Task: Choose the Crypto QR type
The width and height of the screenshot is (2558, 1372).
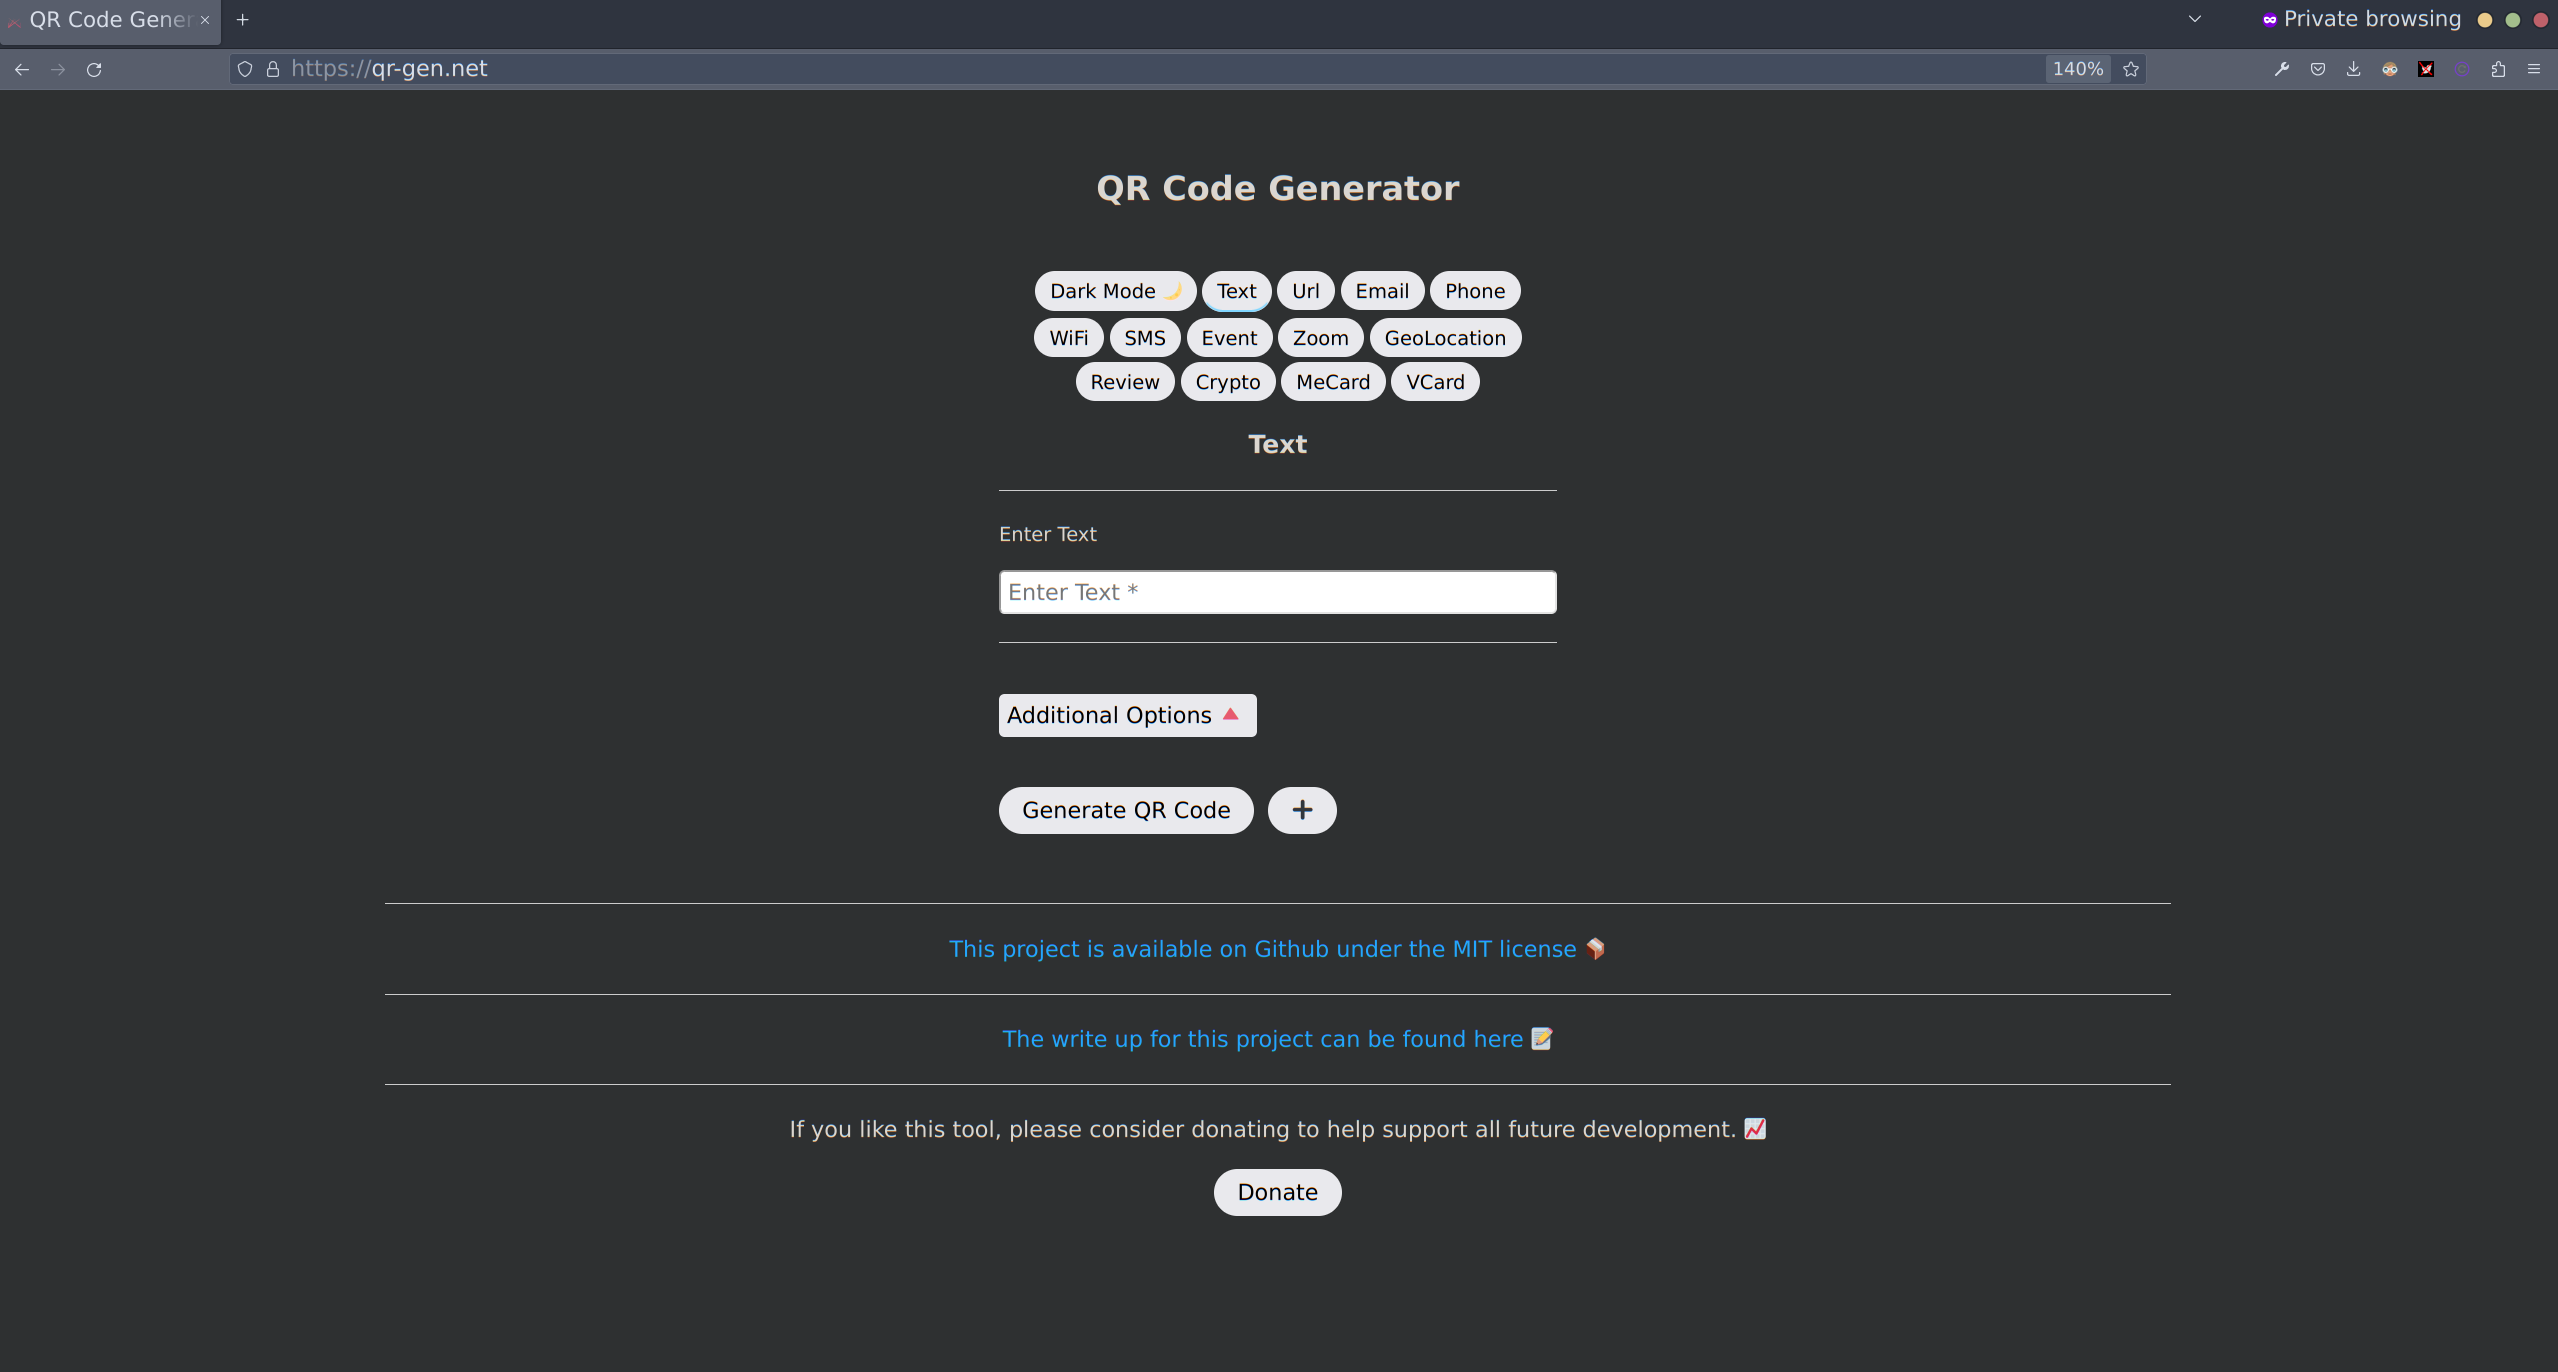Action: click(1227, 382)
